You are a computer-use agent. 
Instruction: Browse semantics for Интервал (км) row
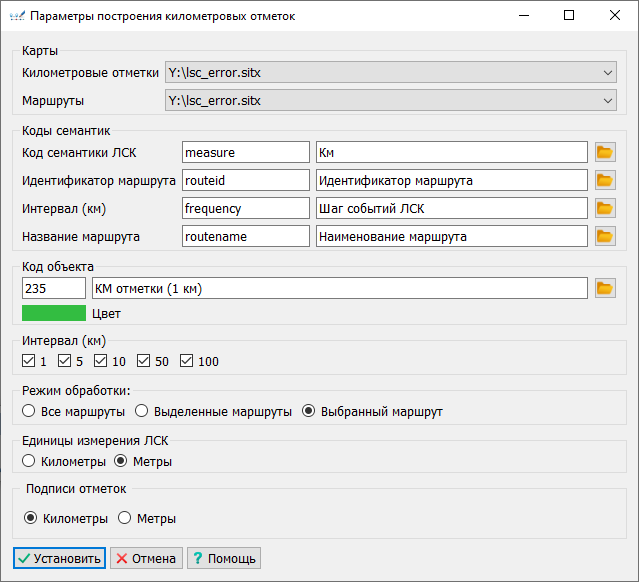point(604,208)
